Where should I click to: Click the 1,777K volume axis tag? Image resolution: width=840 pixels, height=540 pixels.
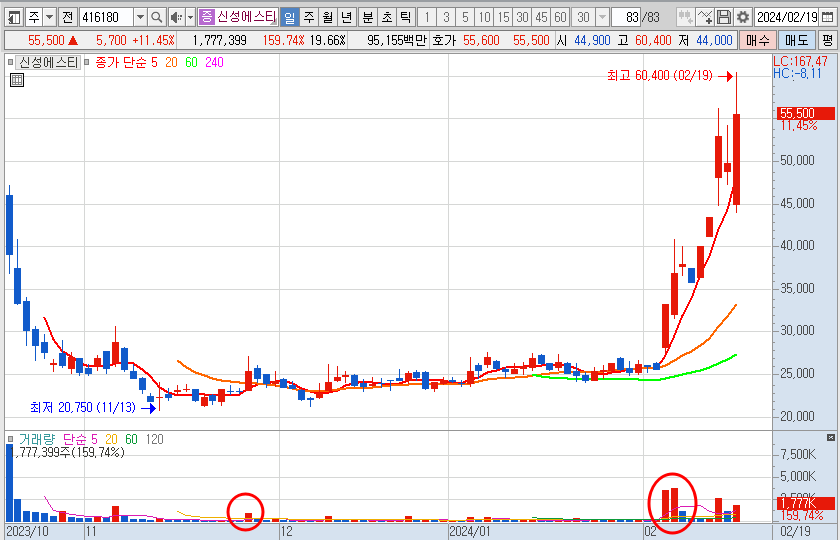pos(805,503)
